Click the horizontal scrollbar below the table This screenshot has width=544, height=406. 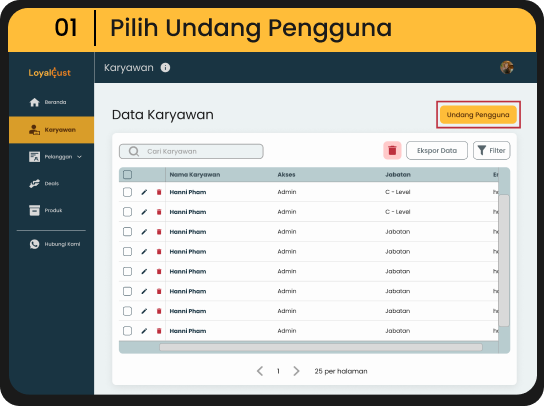(321, 347)
